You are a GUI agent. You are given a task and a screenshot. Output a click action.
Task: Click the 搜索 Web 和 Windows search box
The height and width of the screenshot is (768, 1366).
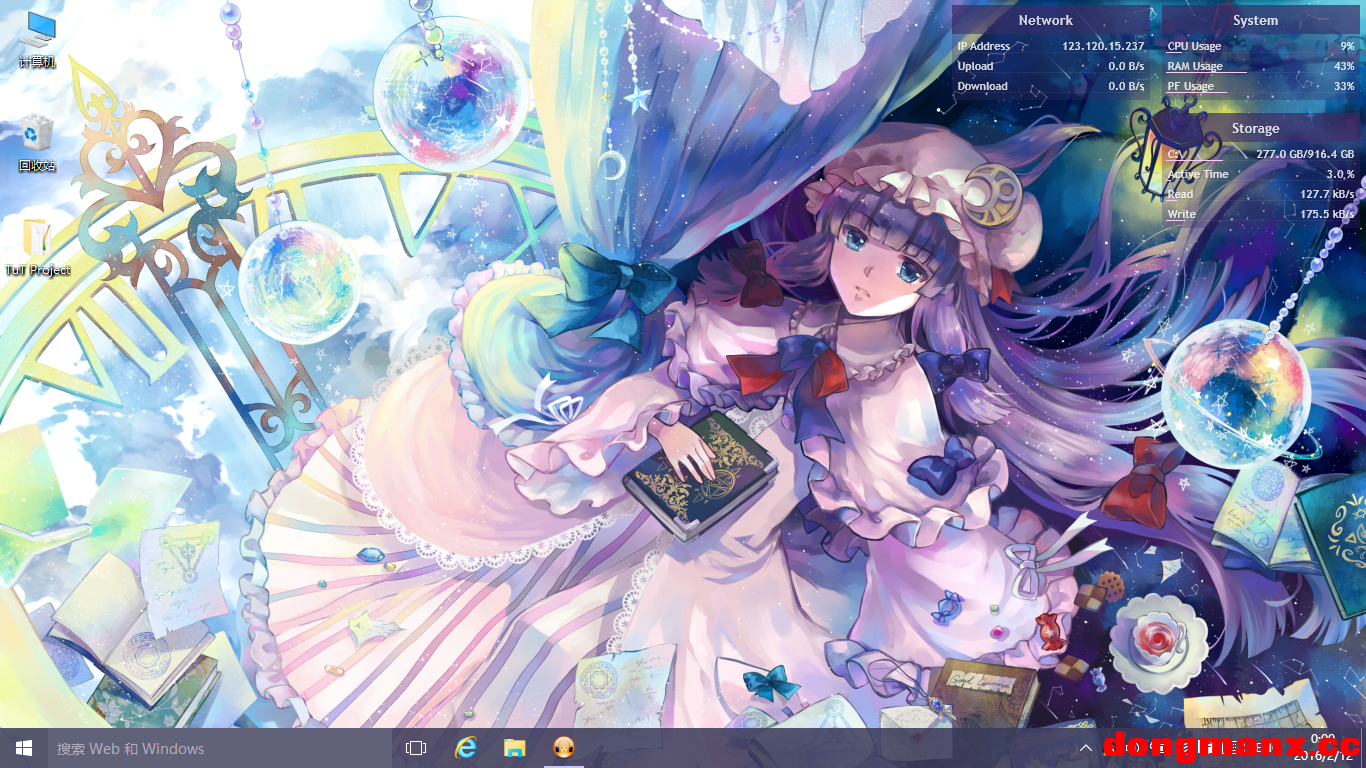tap(220, 748)
